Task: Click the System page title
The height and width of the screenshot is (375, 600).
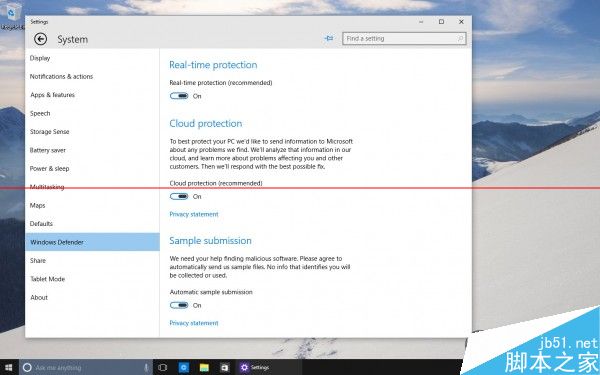Action: pos(73,39)
